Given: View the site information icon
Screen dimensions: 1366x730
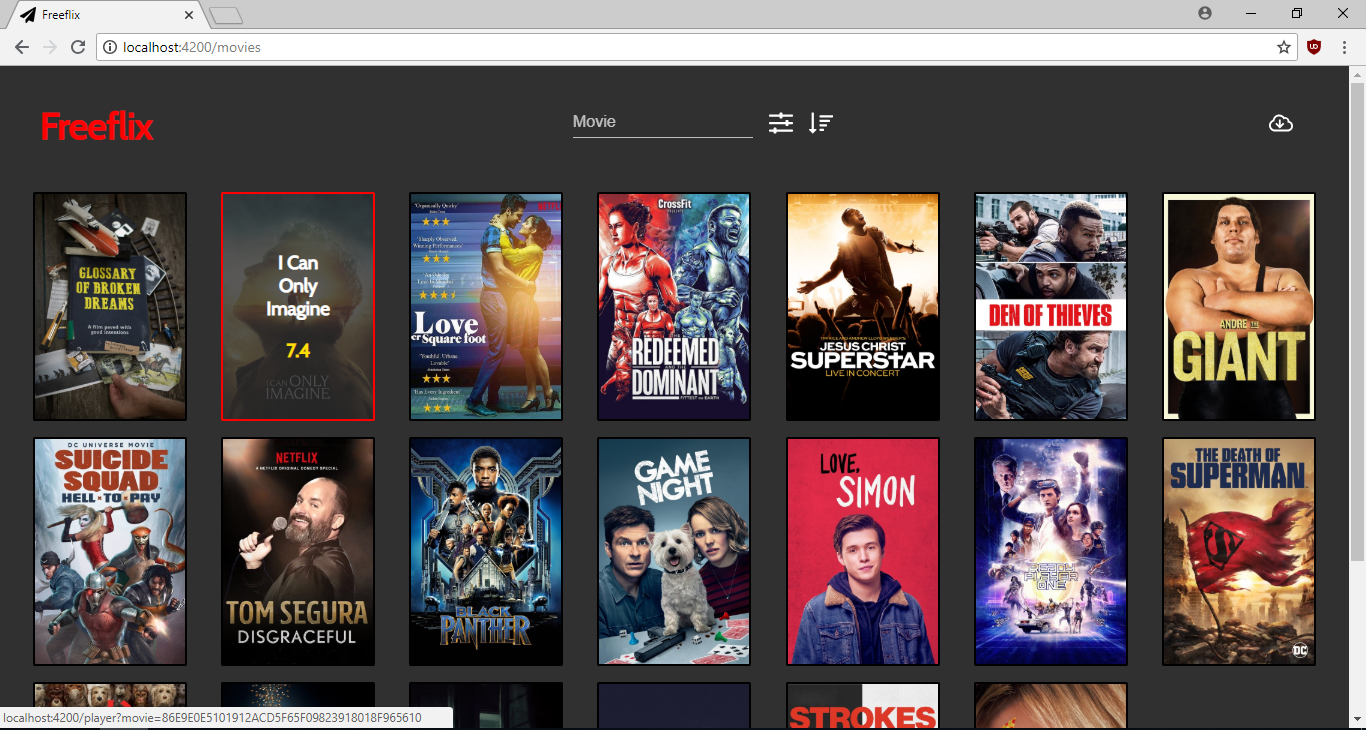Looking at the screenshot, I should point(110,47).
